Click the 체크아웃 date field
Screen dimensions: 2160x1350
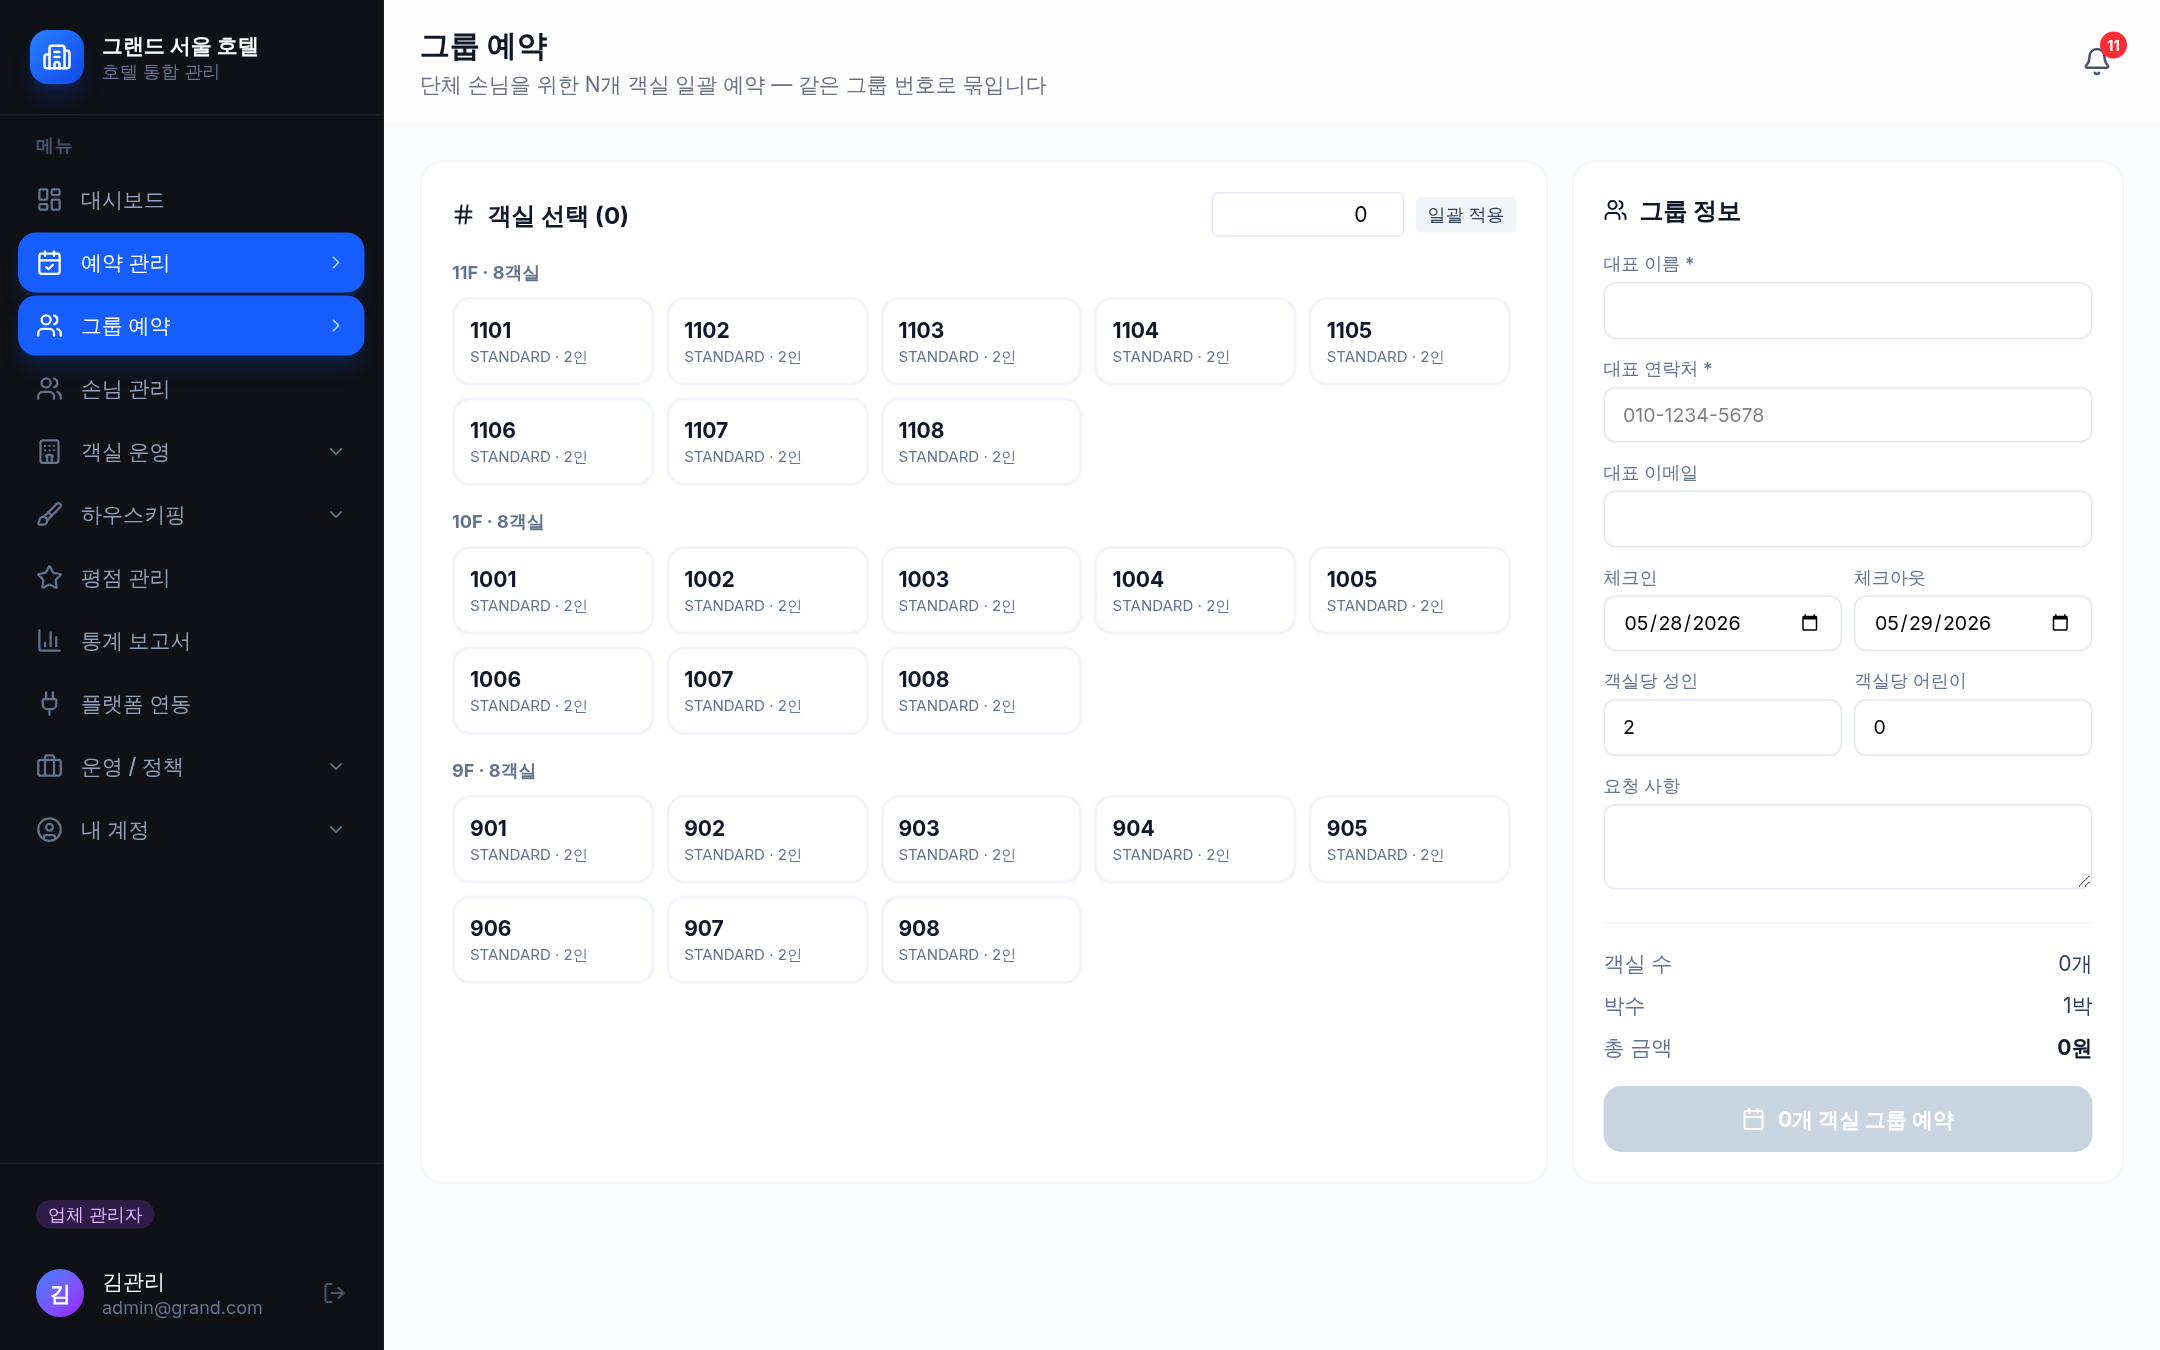pyautogui.click(x=1972, y=623)
